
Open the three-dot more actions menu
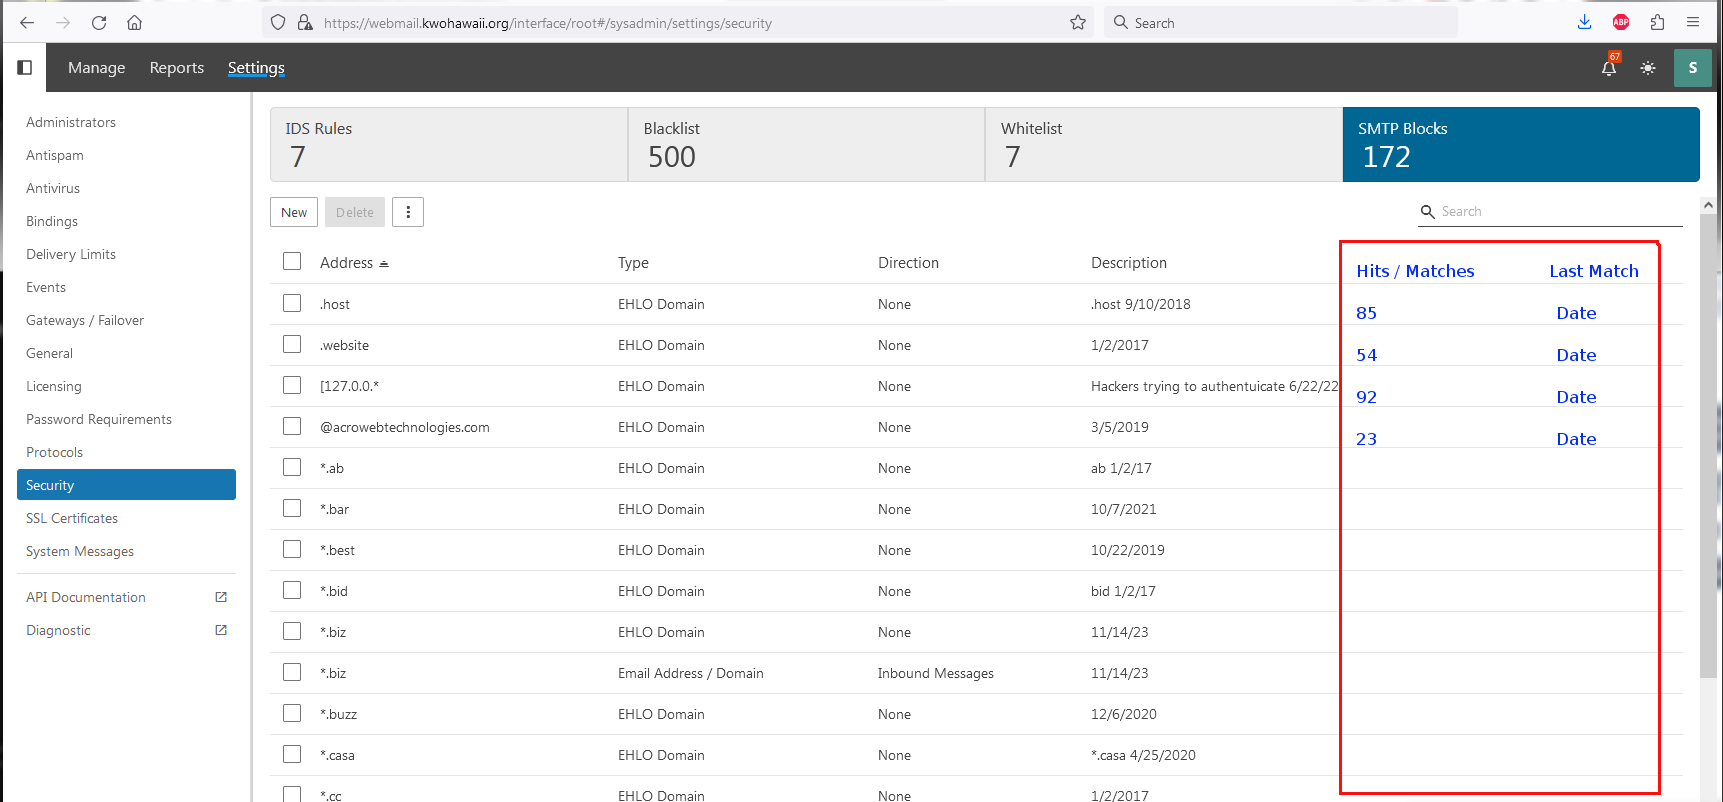[x=408, y=212]
